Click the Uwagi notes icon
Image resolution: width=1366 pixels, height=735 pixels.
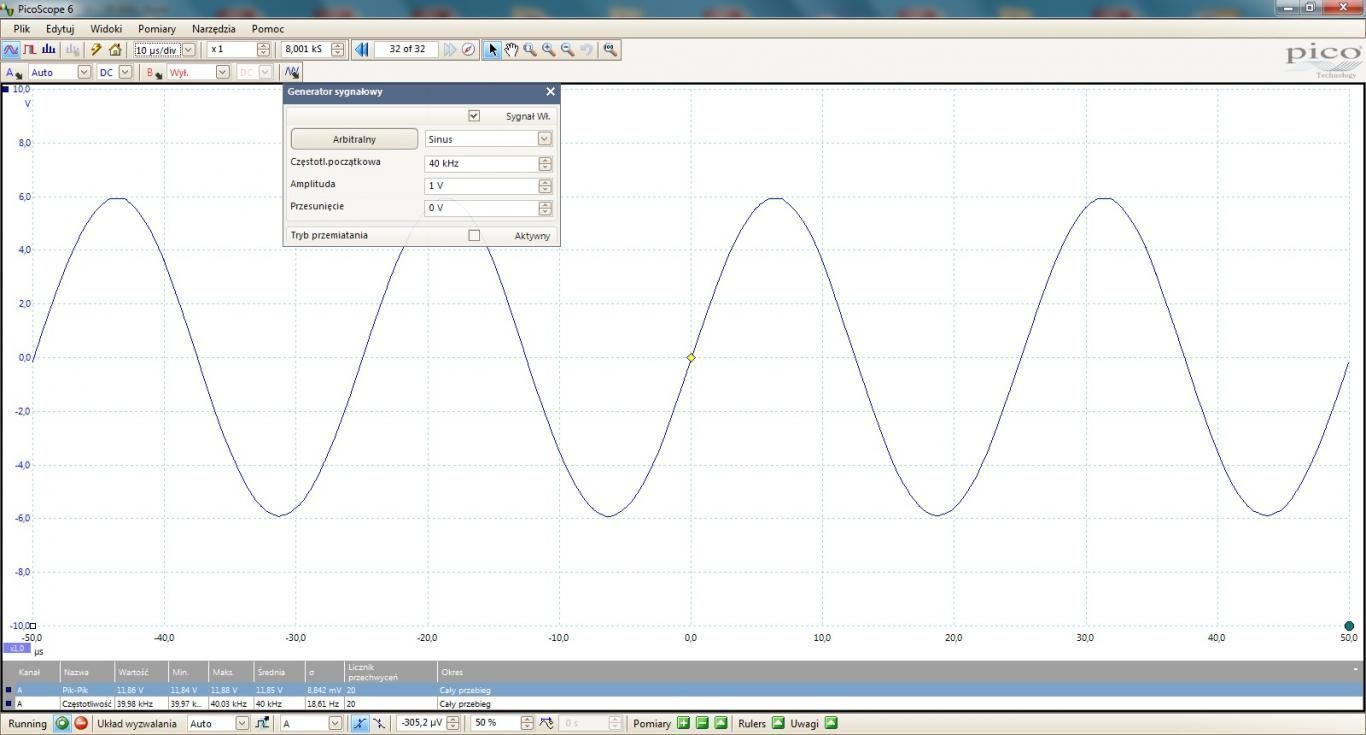[x=830, y=723]
